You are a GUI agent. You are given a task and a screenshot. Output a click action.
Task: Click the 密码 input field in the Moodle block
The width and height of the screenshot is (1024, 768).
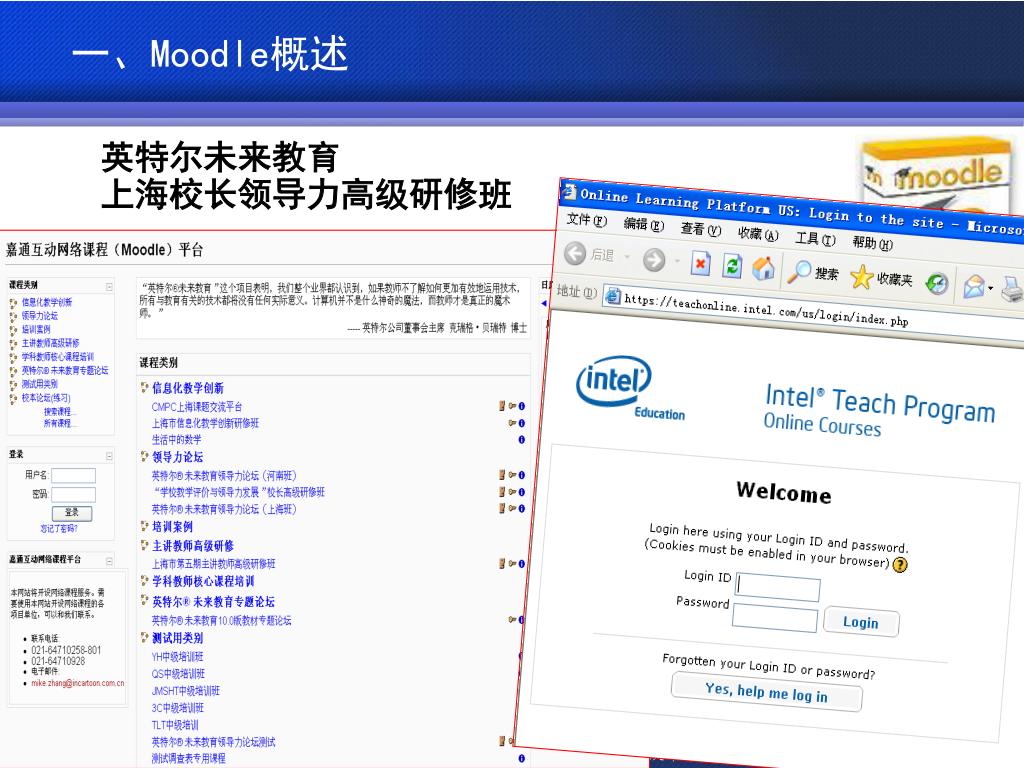click(x=73, y=494)
